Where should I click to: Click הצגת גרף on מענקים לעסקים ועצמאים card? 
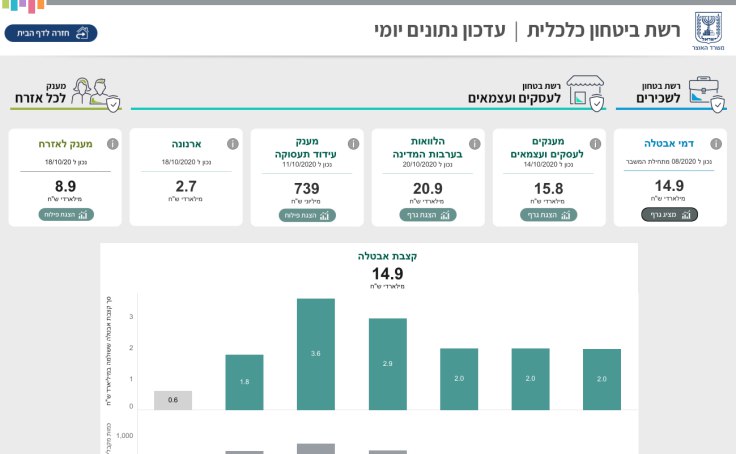548,215
